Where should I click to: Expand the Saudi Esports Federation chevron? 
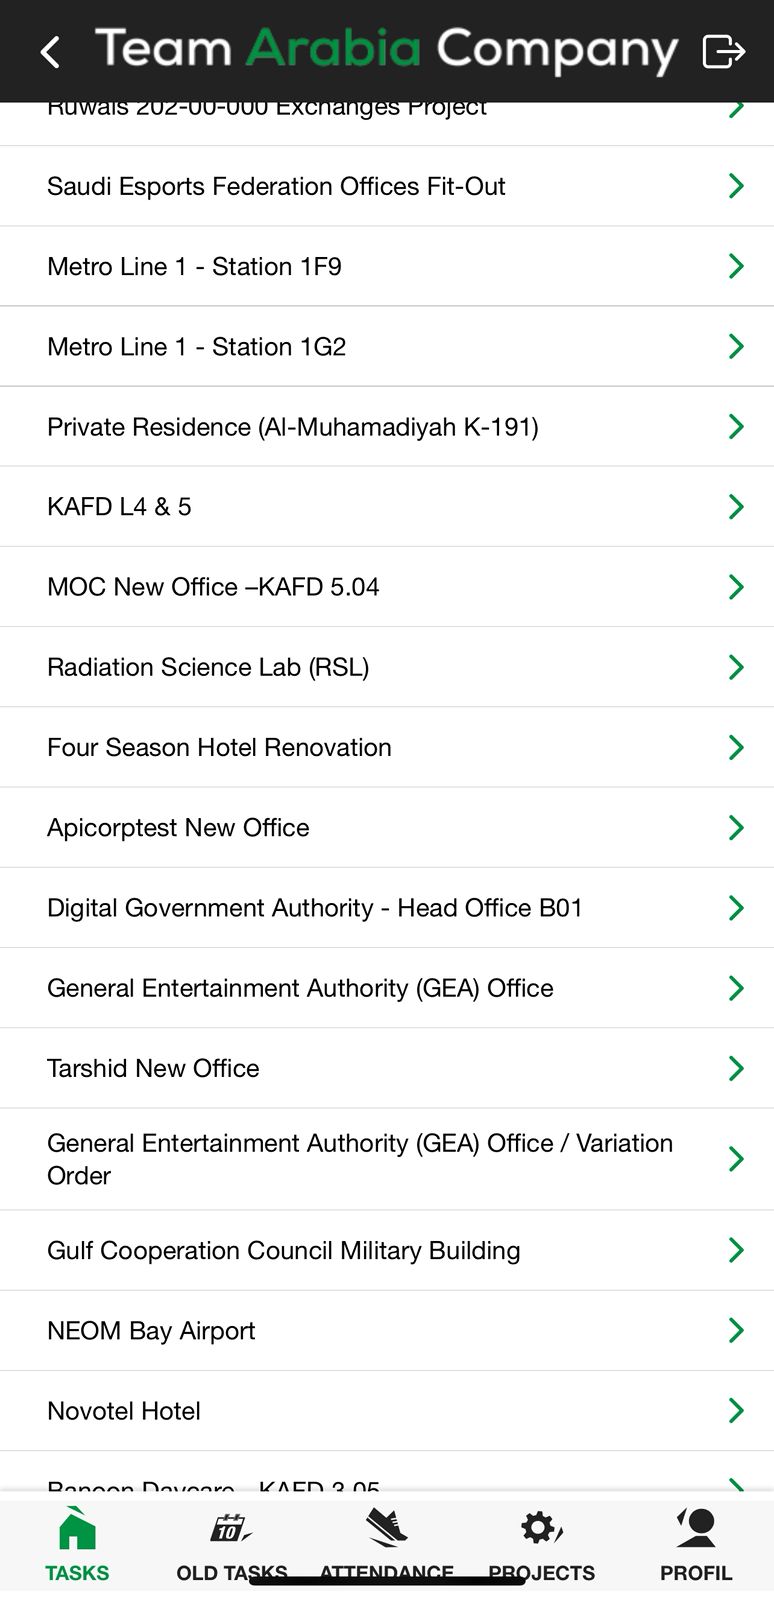(x=736, y=186)
